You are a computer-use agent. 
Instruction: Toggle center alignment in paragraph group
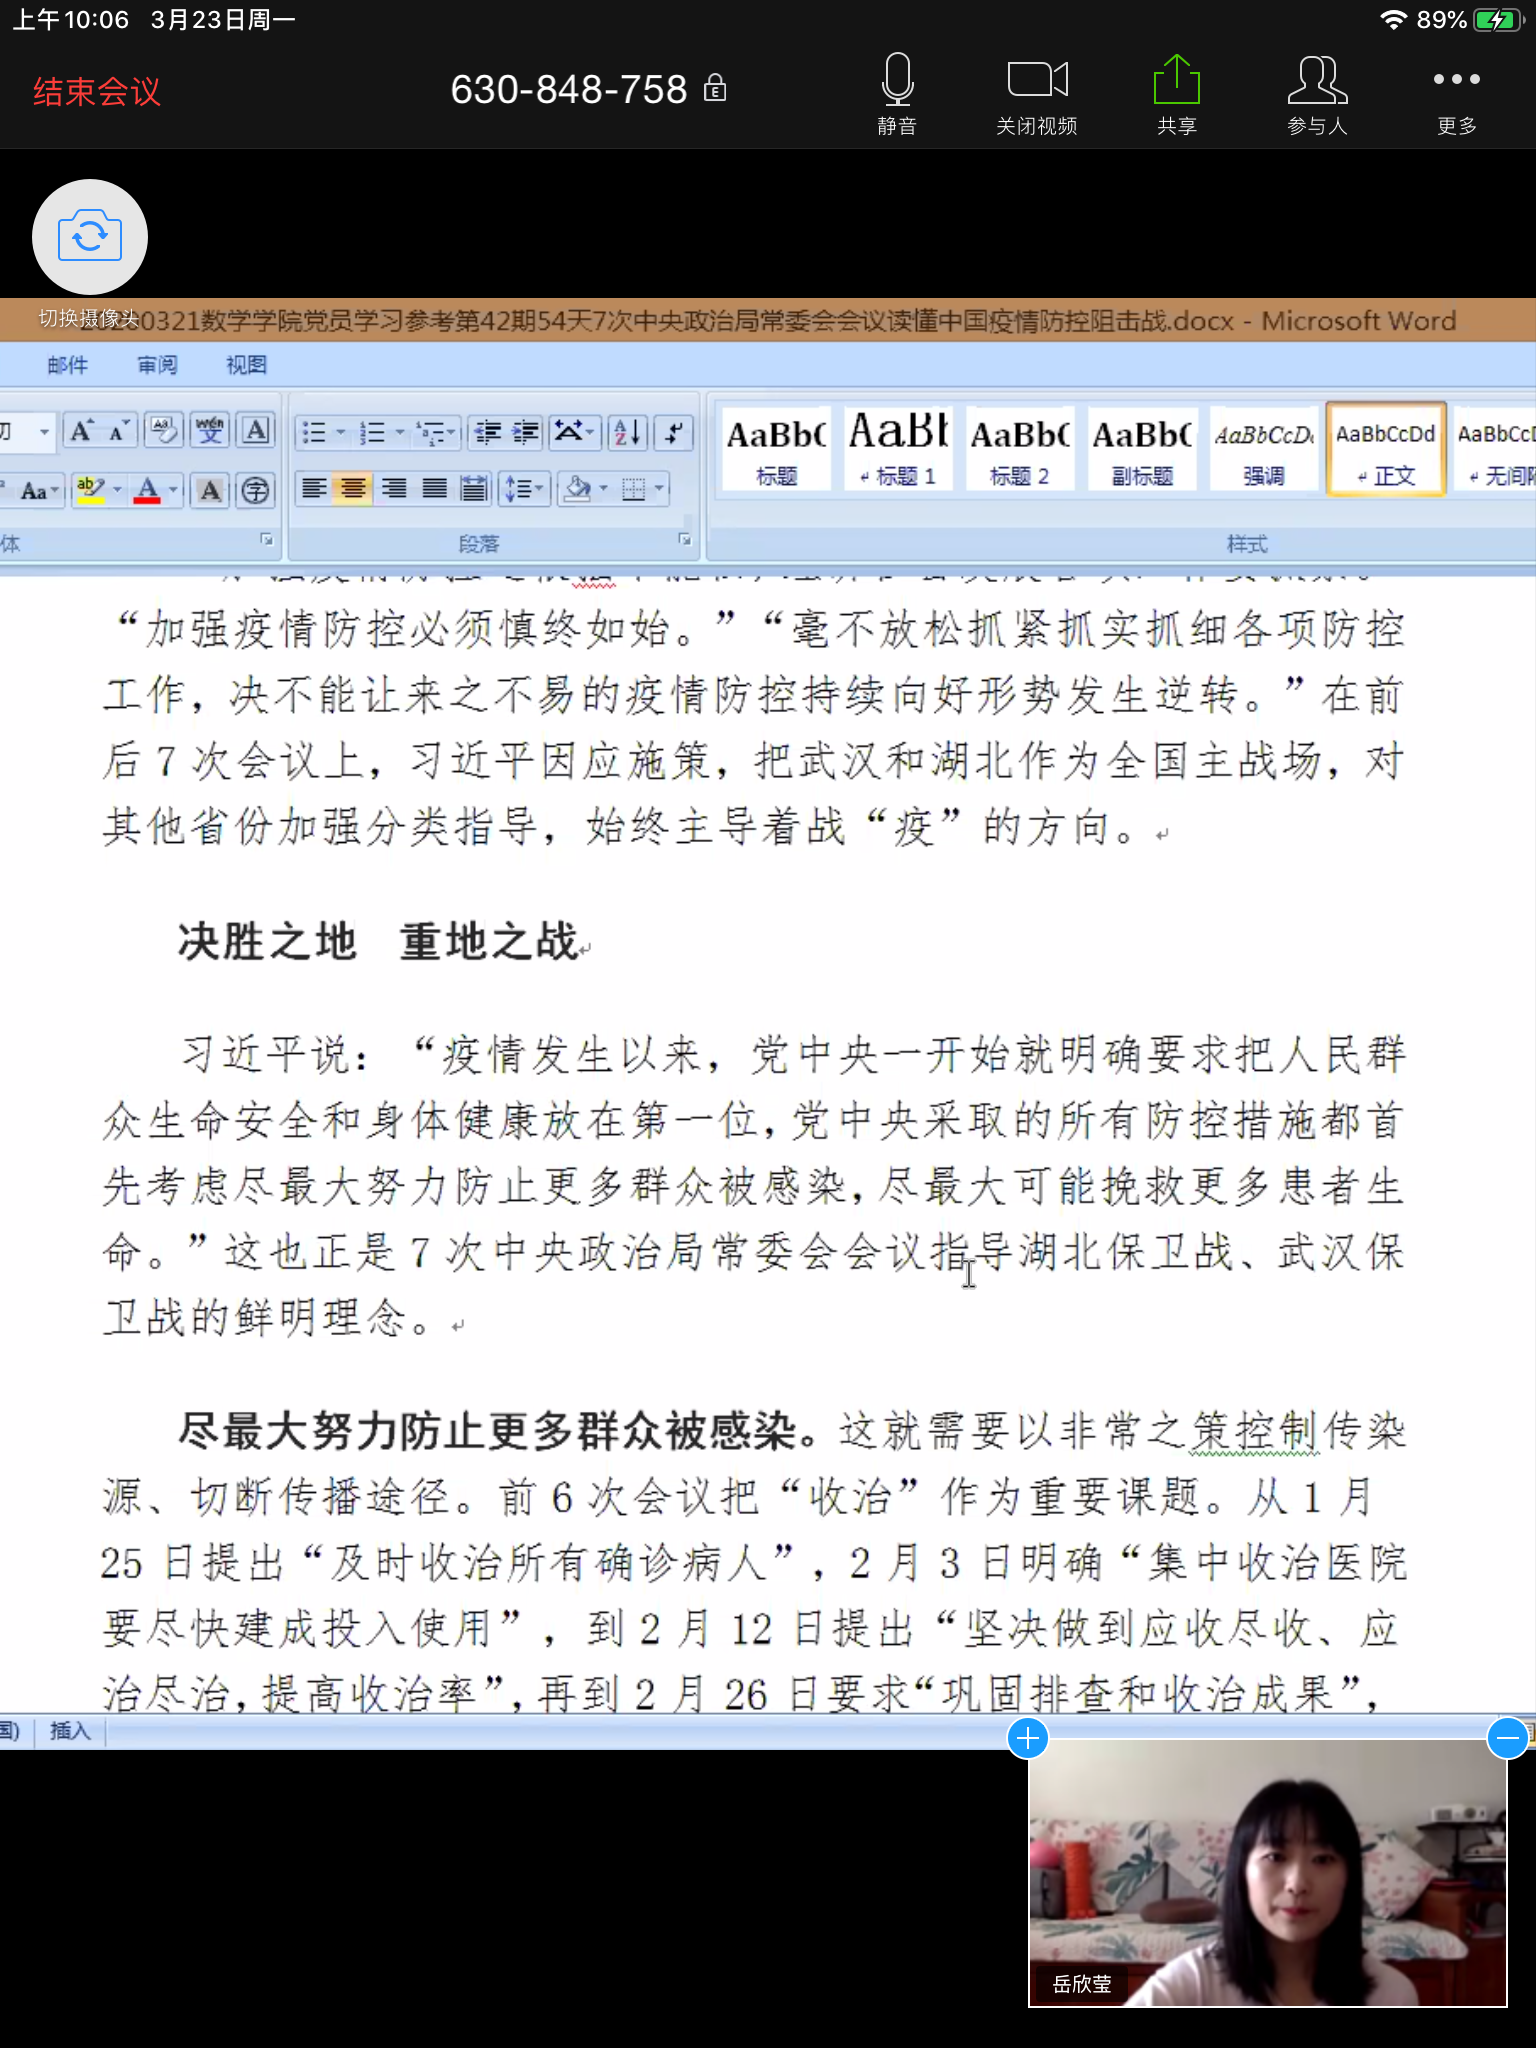pyautogui.click(x=353, y=489)
